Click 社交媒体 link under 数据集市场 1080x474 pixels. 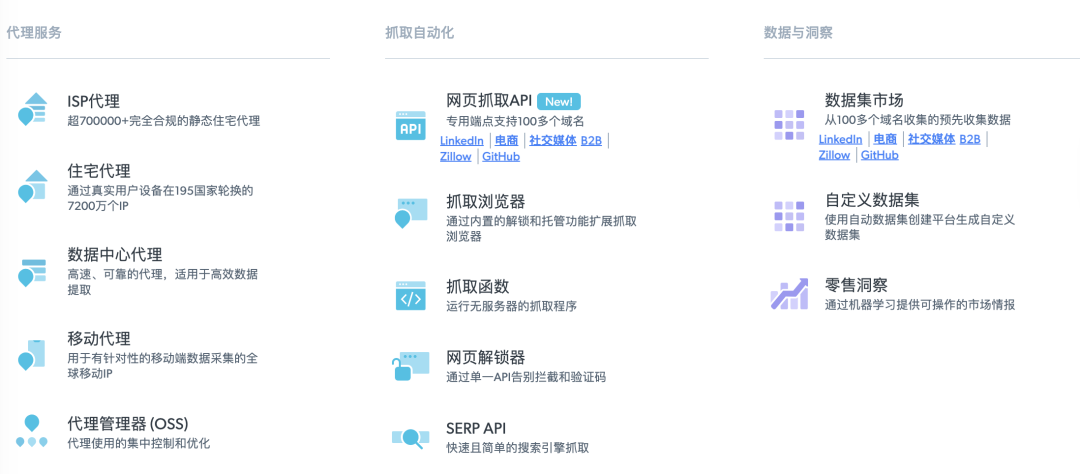(x=932, y=138)
